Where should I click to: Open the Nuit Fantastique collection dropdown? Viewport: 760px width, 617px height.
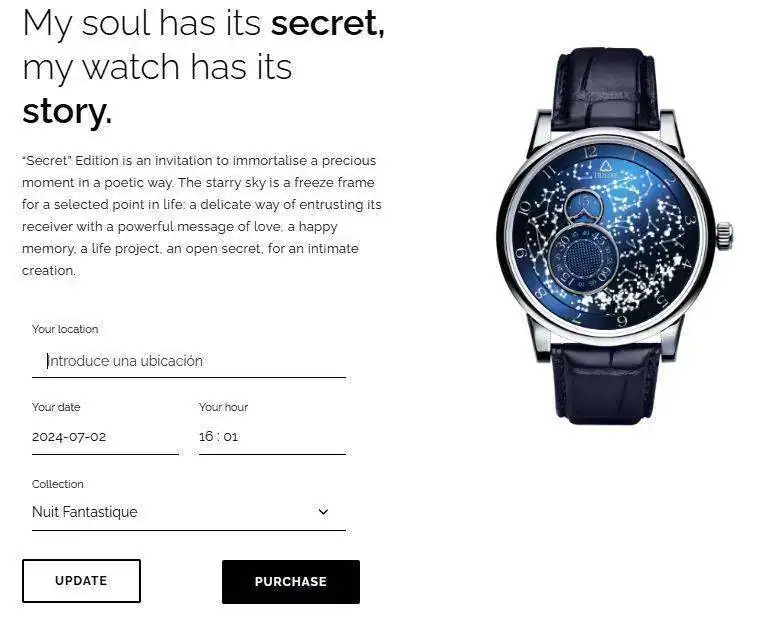click(189, 512)
